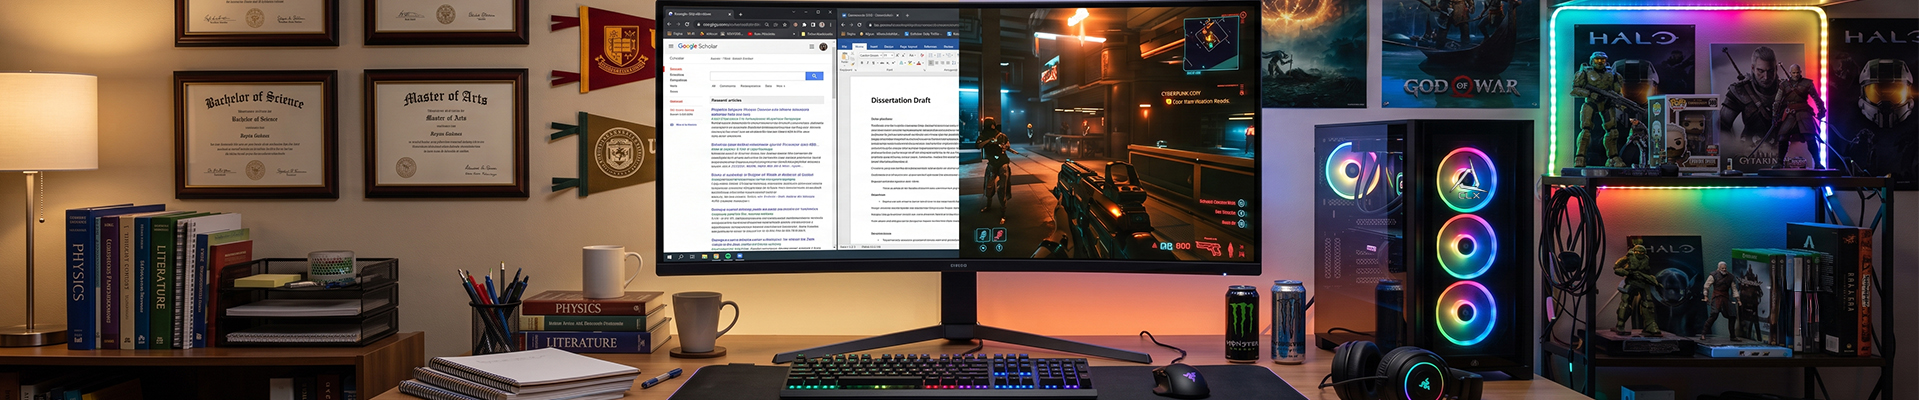Open the taskbar search magnifier
The width and height of the screenshot is (1920, 400).
(680, 257)
